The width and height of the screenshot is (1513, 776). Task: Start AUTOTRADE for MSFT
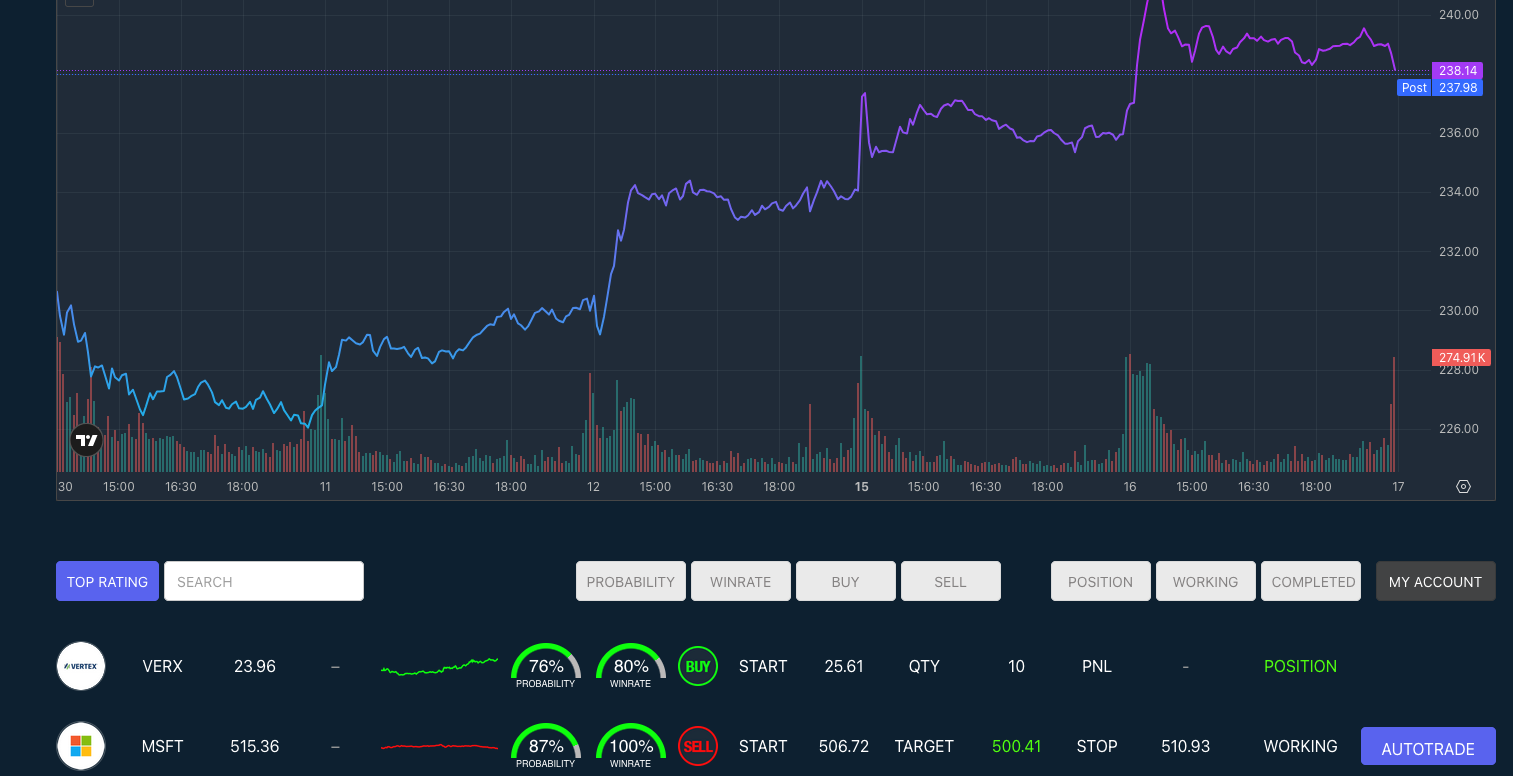point(1428,748)
